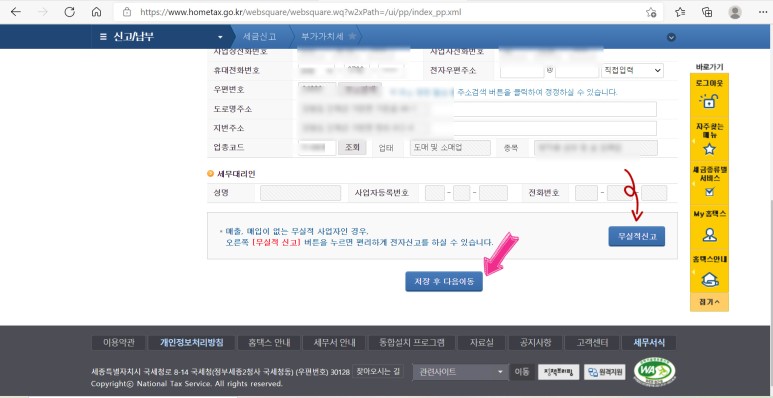This screenshot has height=398, width=773.
Task: Click first 전화번호 box of 세무대리인
Action: 586,193
